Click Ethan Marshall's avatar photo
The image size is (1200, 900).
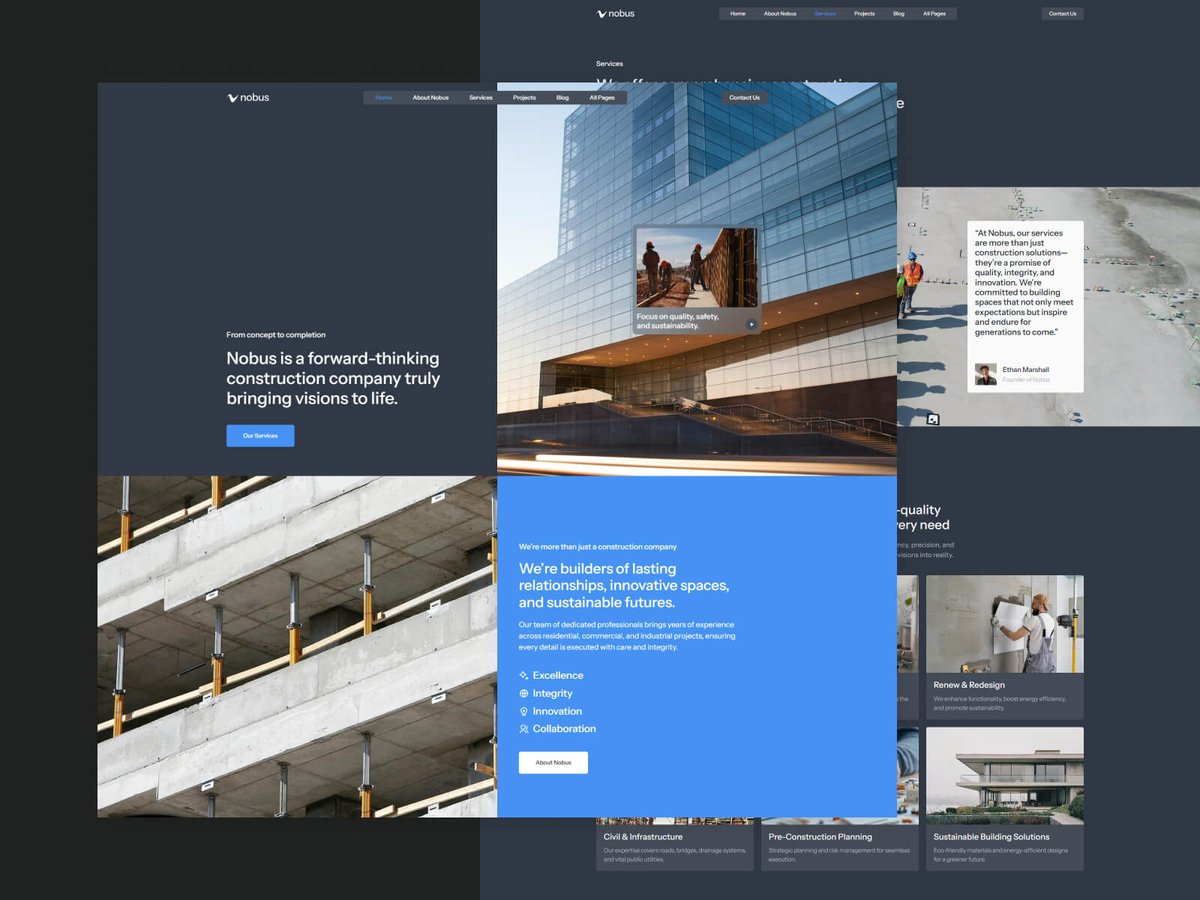(x=986, y=374)
